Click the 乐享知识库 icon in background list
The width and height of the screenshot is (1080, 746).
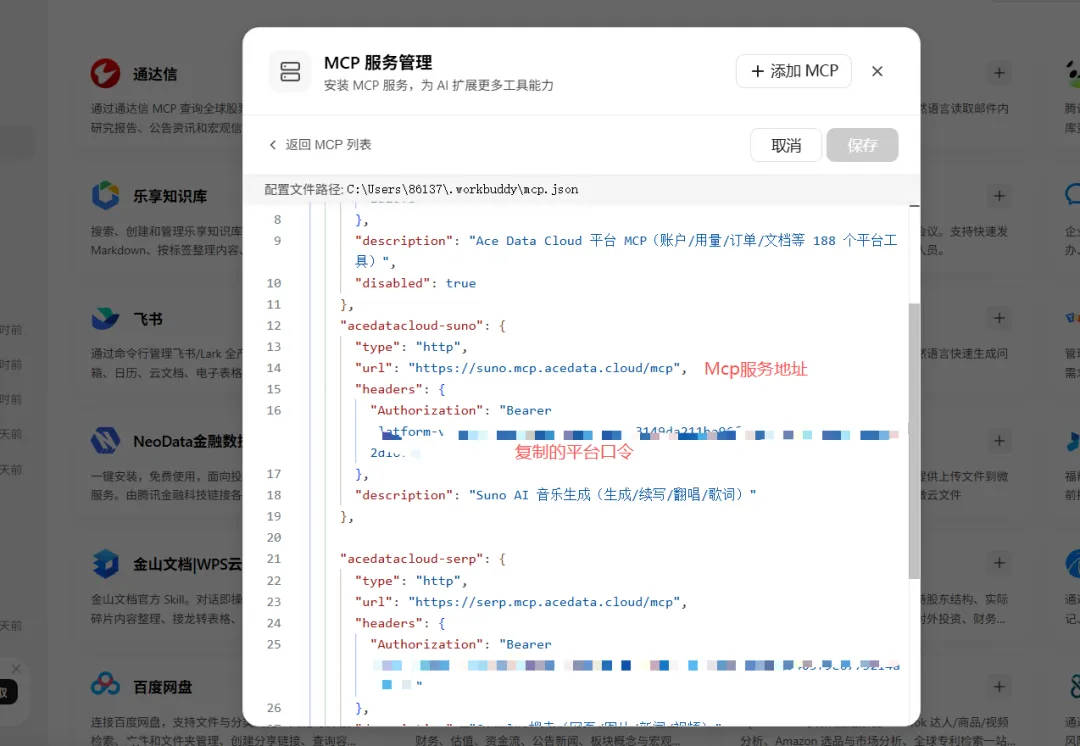[105, 195]
